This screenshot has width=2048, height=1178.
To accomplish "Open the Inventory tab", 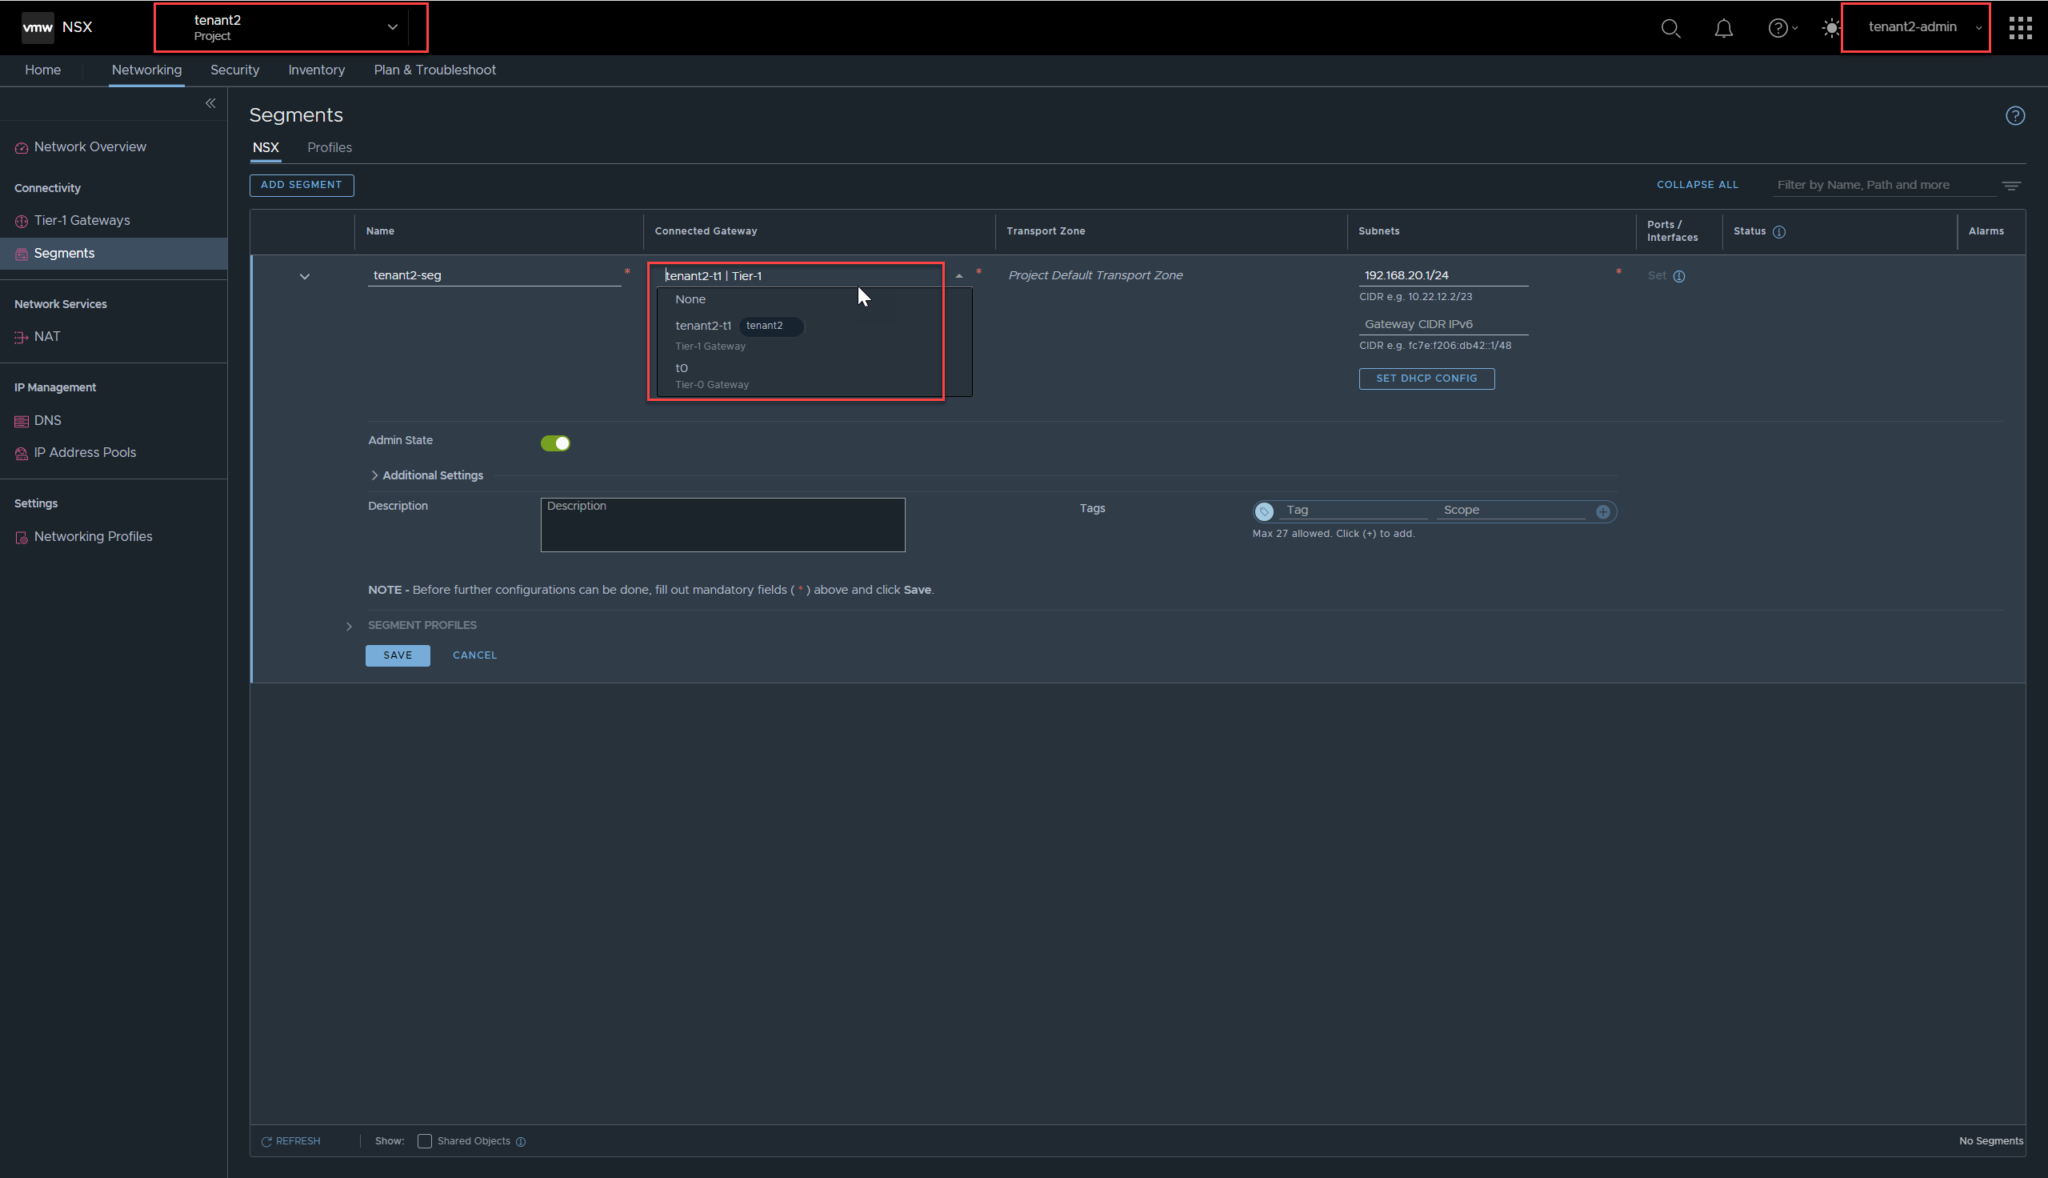I will [316, 70].
